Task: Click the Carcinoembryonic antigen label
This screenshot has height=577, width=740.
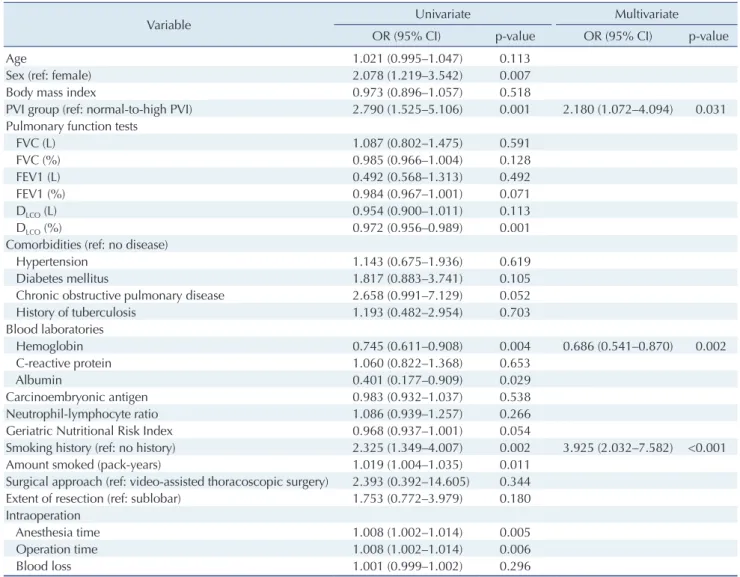Action: point(76,397)
